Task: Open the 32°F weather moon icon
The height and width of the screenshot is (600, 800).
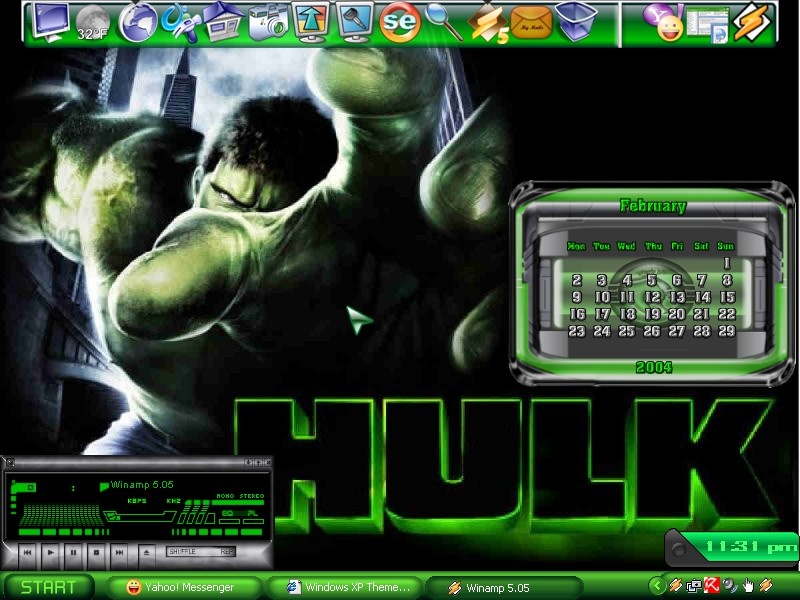Action: click(x=92, y=23)
